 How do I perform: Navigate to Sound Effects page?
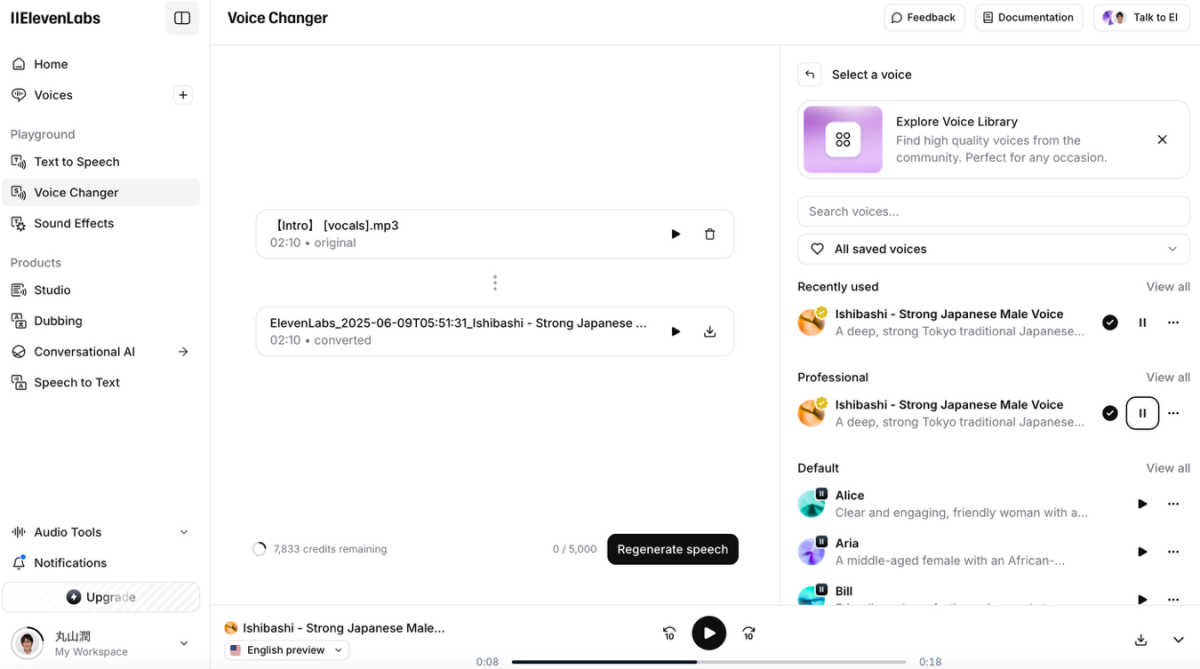pos(74,223)
